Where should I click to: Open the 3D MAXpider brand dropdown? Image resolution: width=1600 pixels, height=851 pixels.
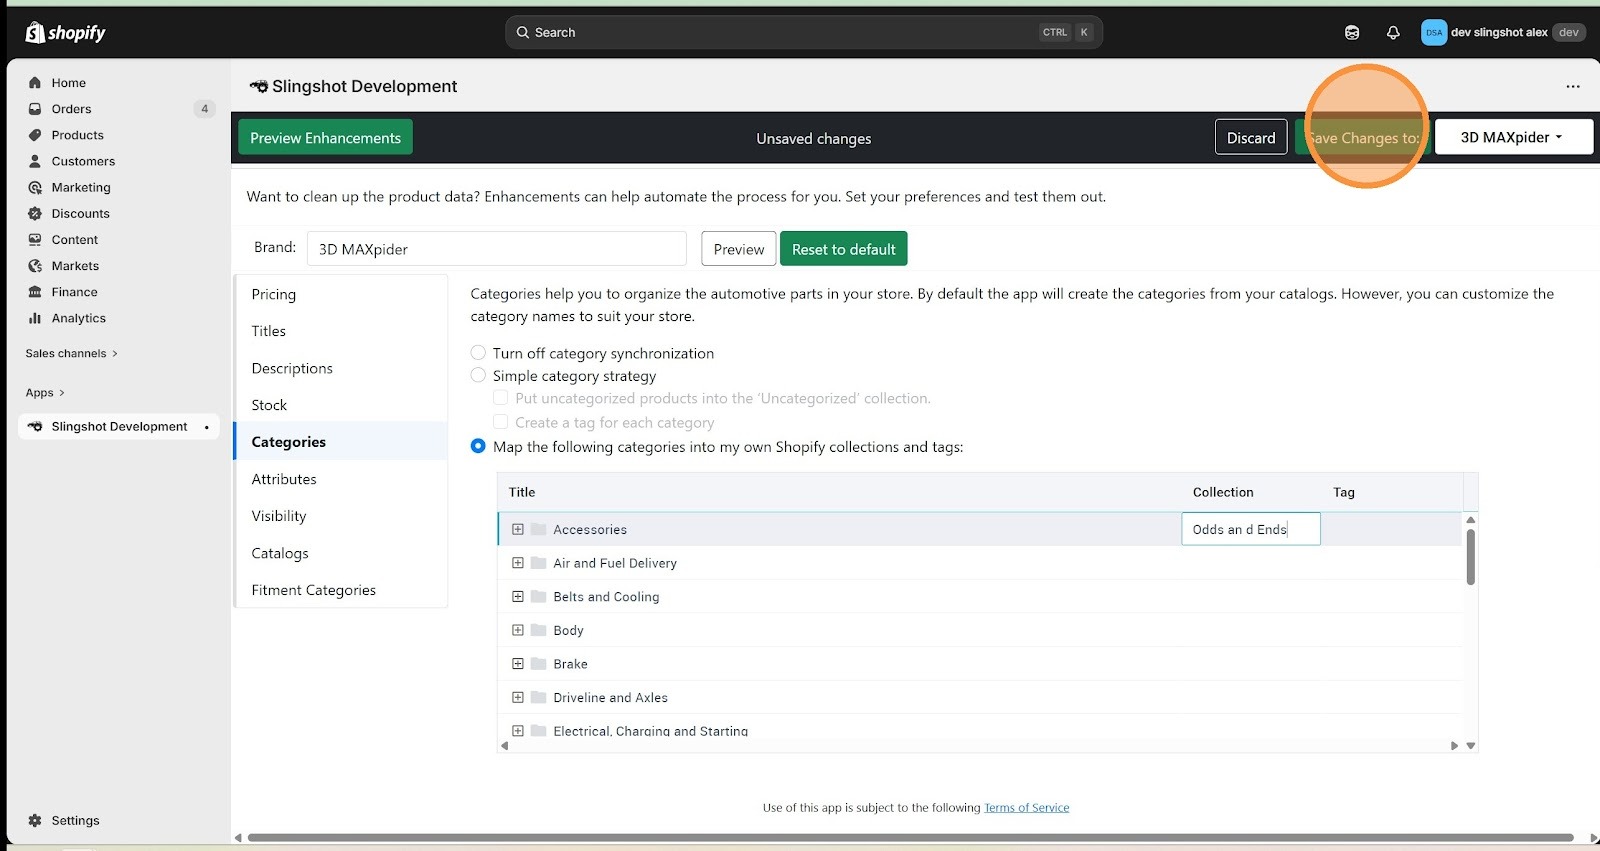click(1513, 137)
